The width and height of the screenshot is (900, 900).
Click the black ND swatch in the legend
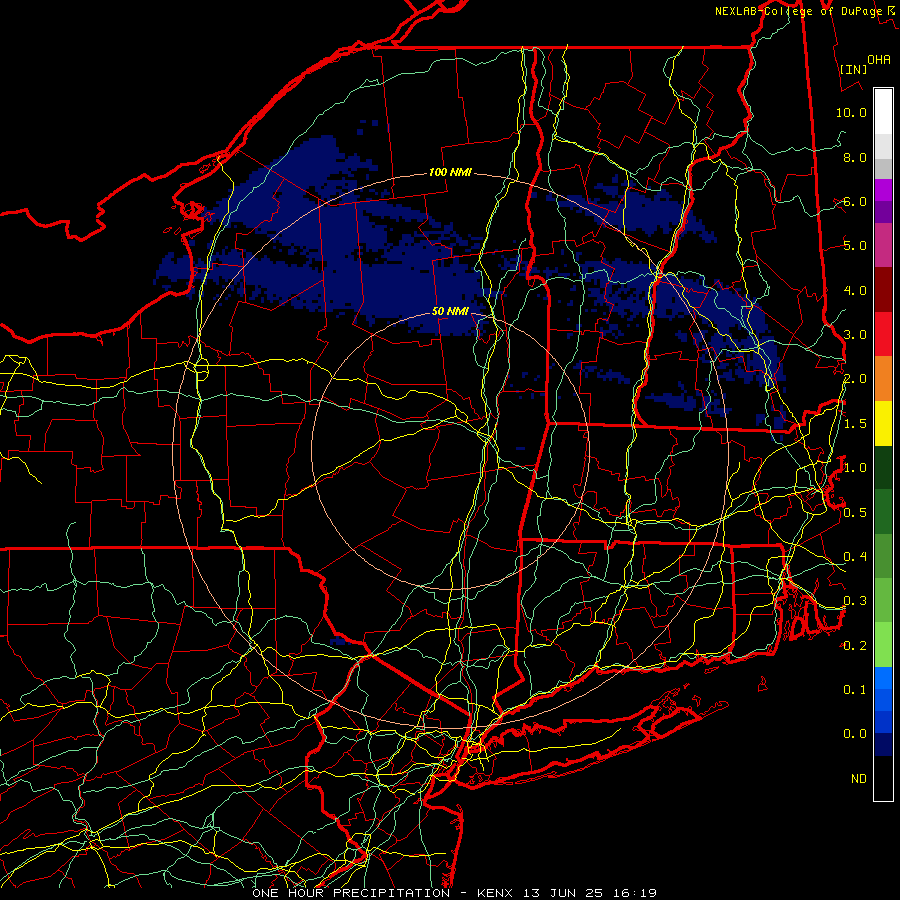883,778
